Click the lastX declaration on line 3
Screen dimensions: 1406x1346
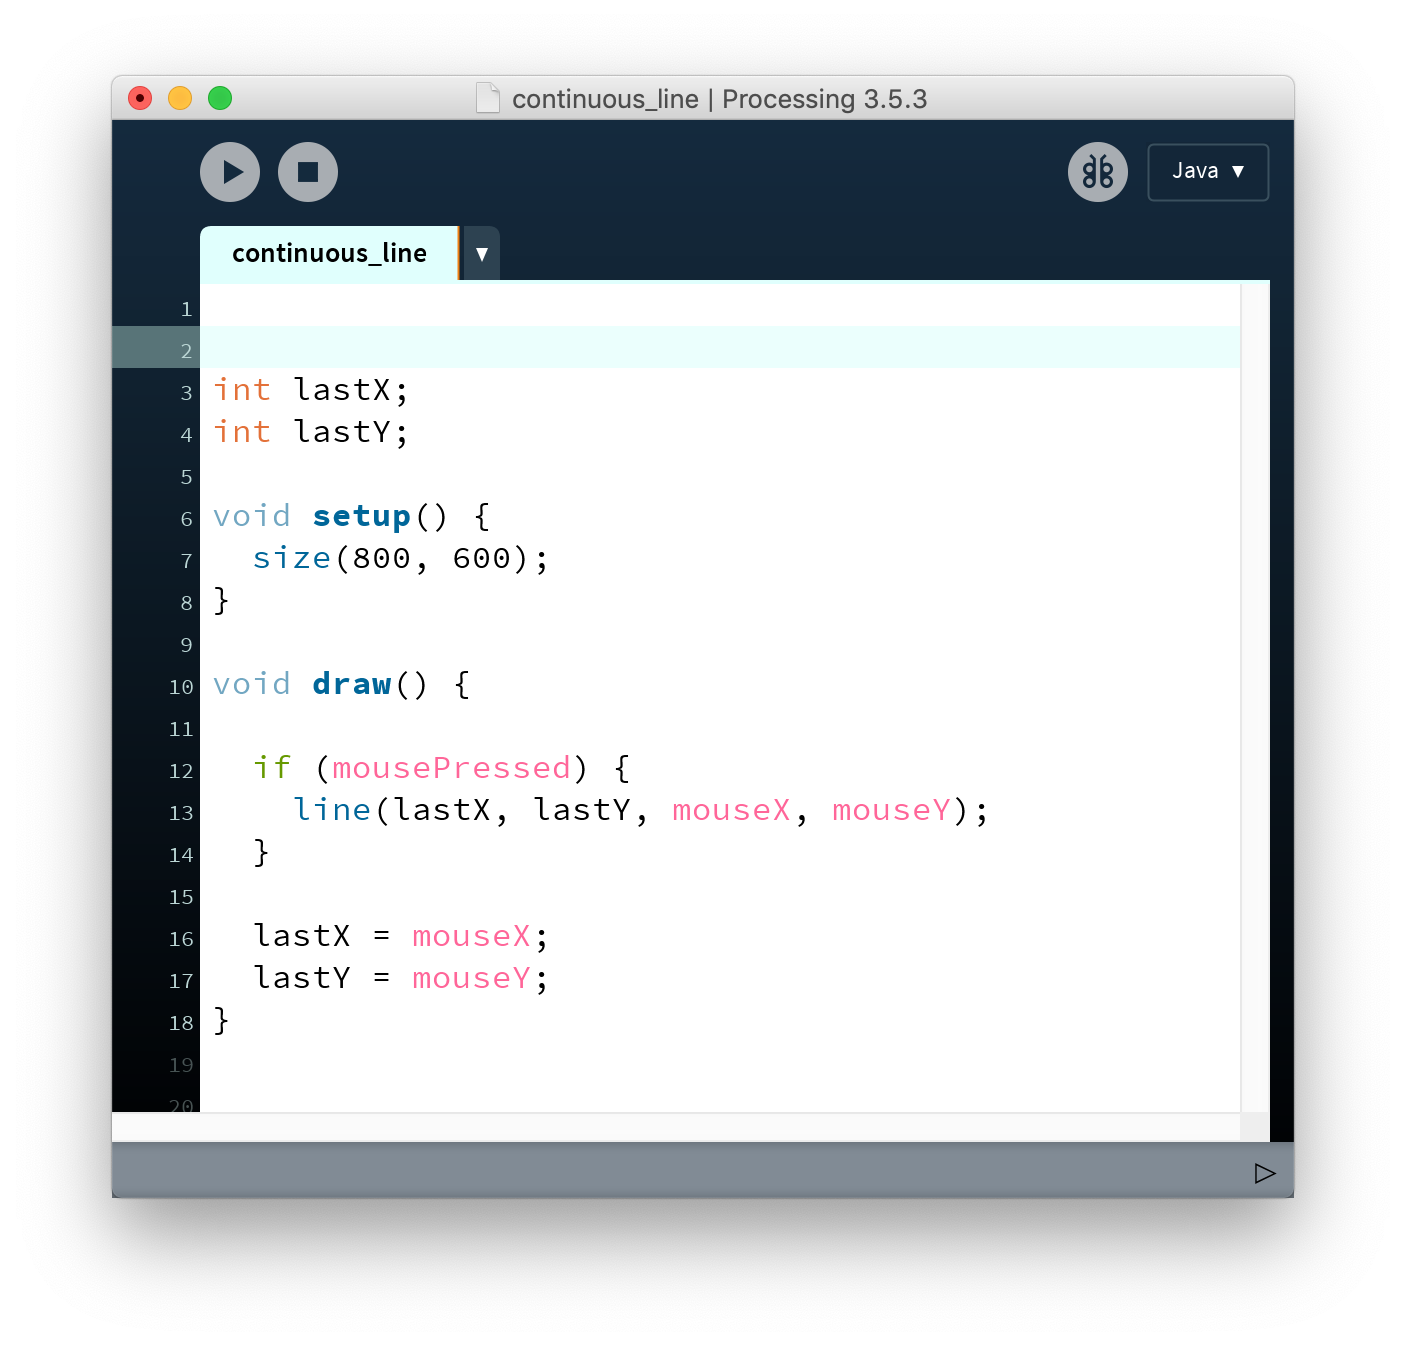pyautogui.click(x=342, y=390)
